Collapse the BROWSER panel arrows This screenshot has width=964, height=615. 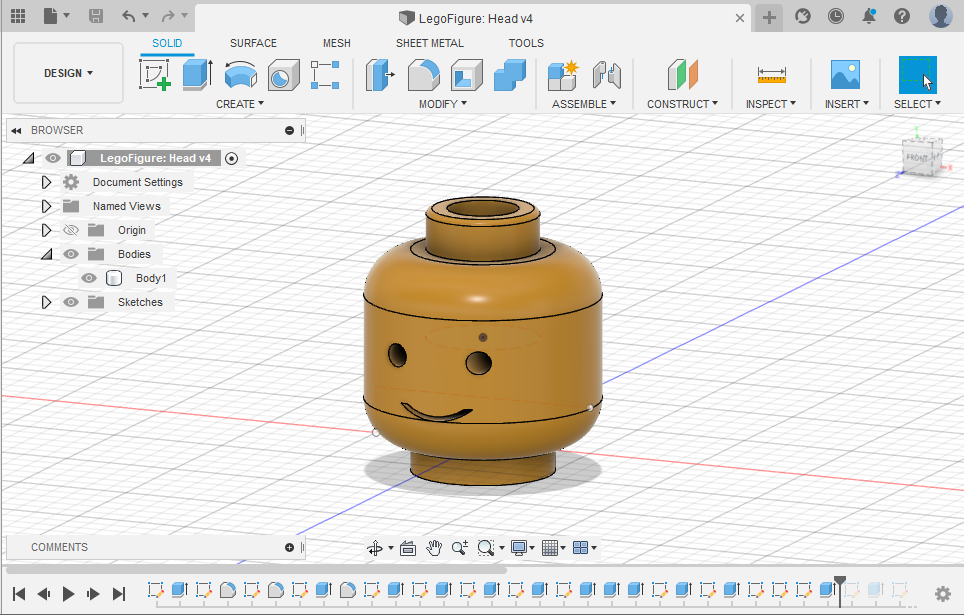click(17, 130)
